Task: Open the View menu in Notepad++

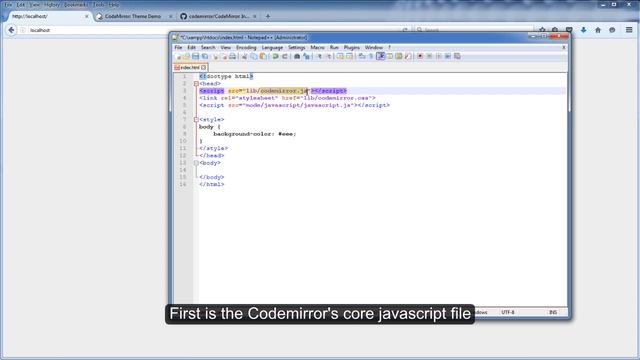Action: coord(225,48)
